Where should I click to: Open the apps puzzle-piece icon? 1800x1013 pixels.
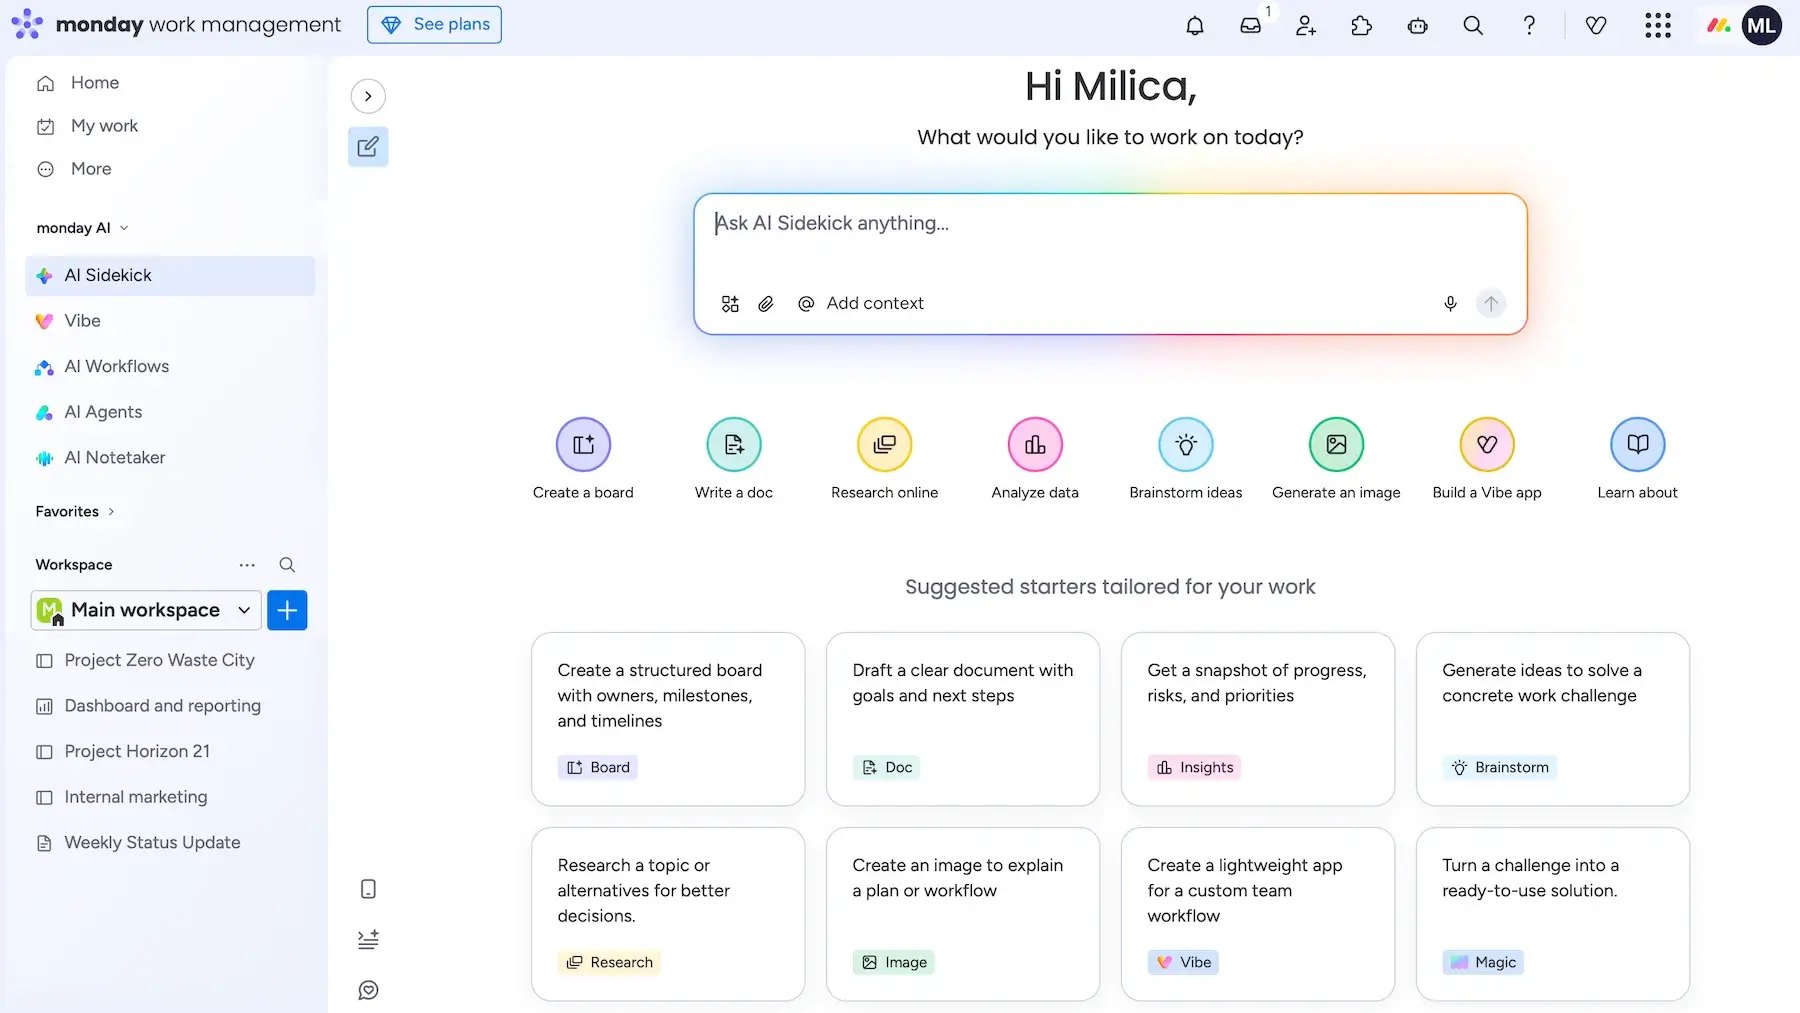pyautogui.click(x=1361, y=26)
